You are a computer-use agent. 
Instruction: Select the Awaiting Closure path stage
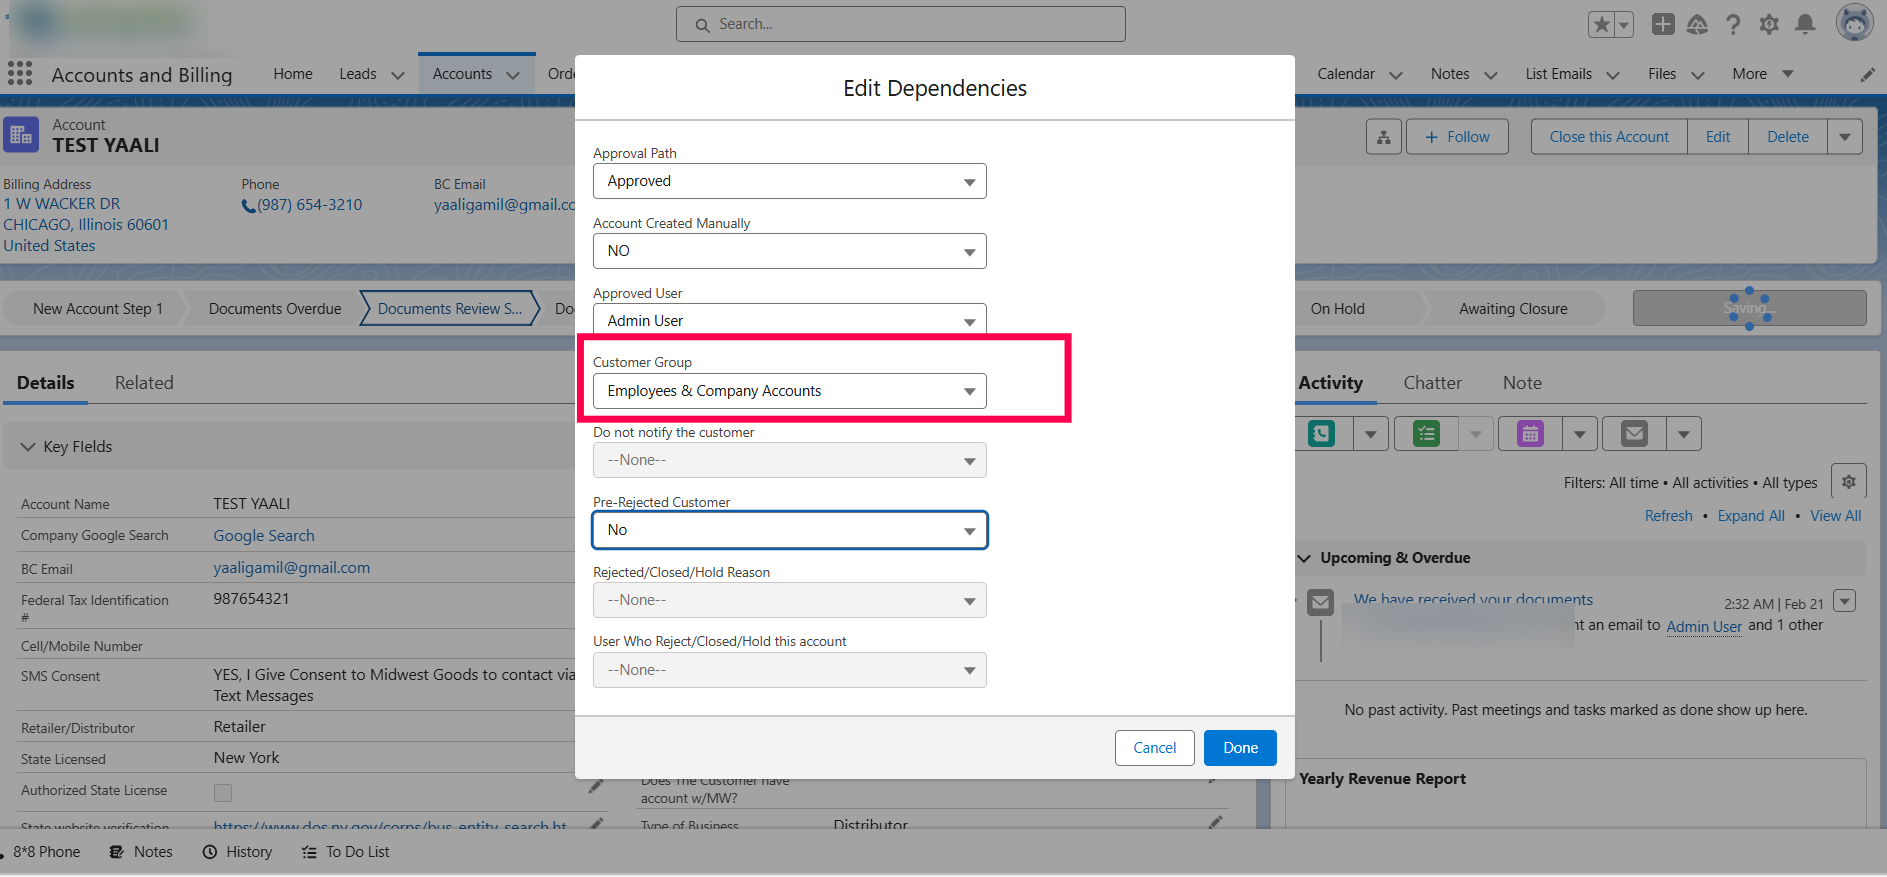[x=1513, y=309]
